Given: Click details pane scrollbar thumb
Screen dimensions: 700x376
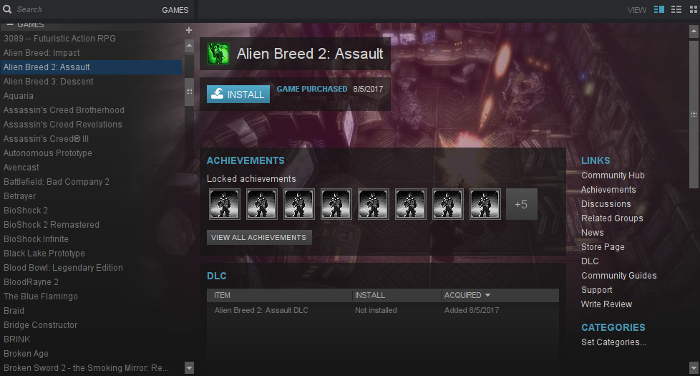Looking at the screenshot, I should click(x=693, y=114).
